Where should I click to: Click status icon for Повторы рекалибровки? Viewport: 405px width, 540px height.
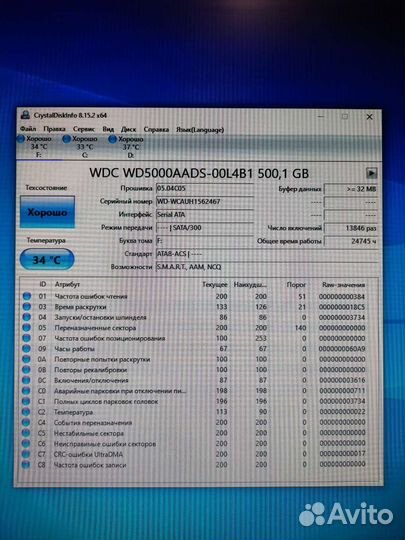point(27,370)
